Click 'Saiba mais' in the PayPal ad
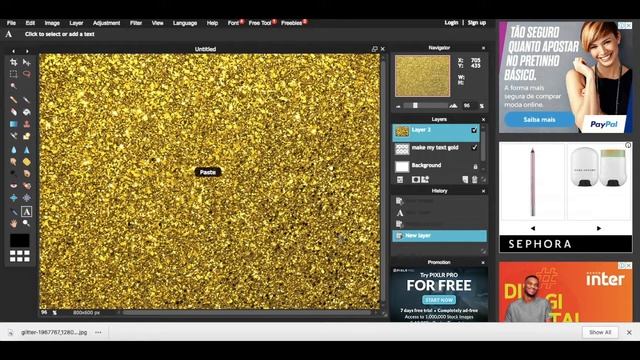640x360 pixels. pyautogui.click(x=539, y=120)
